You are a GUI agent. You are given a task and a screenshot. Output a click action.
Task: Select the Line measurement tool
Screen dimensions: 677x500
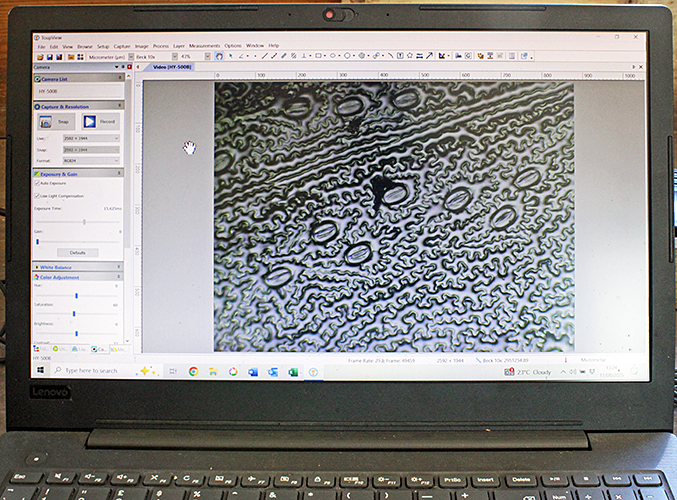[264, 56]
